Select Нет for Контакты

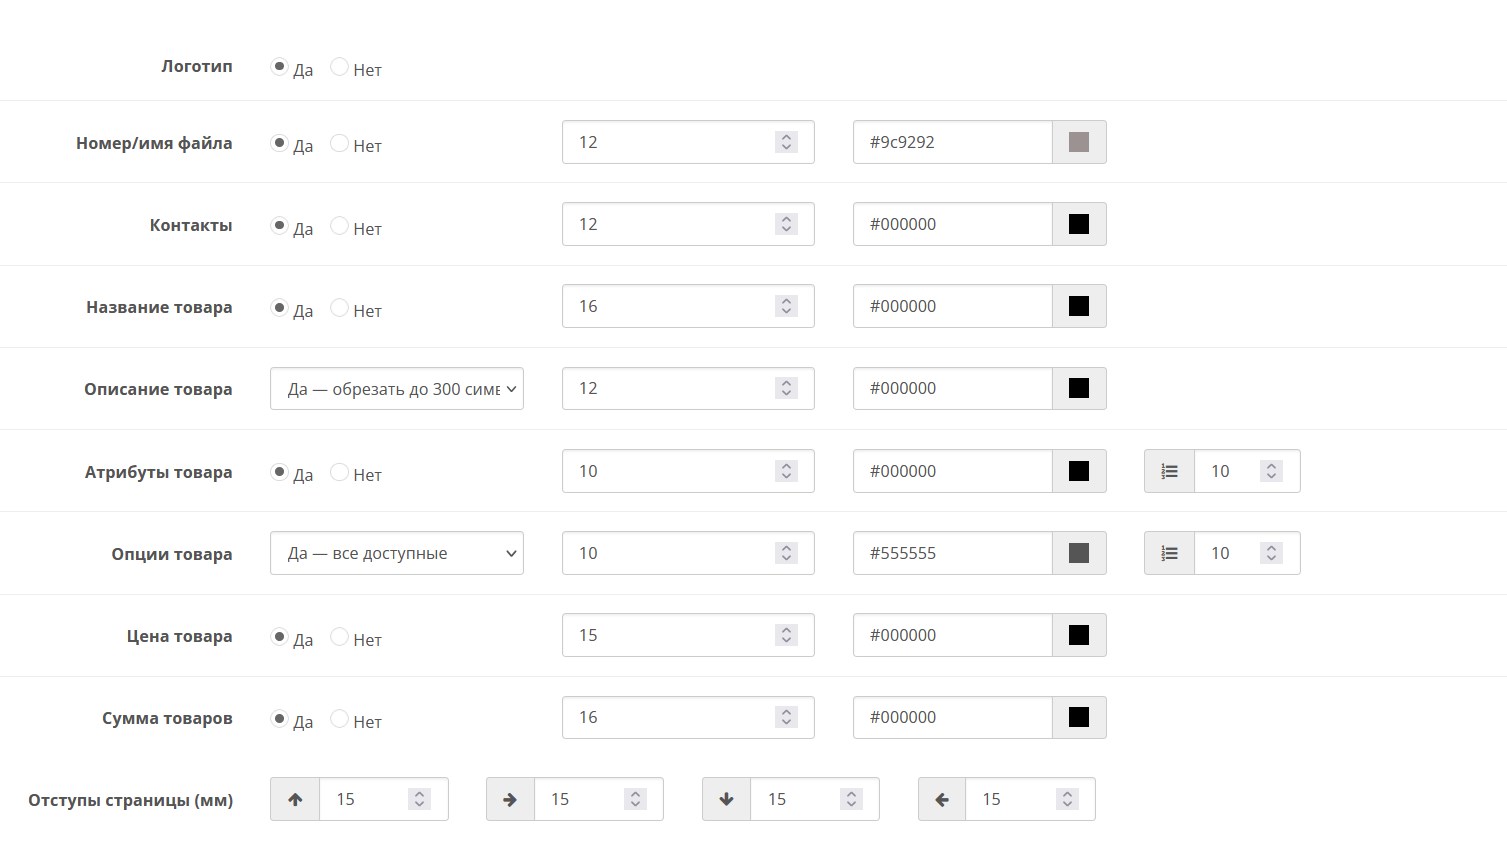click(x=340, y=226)
